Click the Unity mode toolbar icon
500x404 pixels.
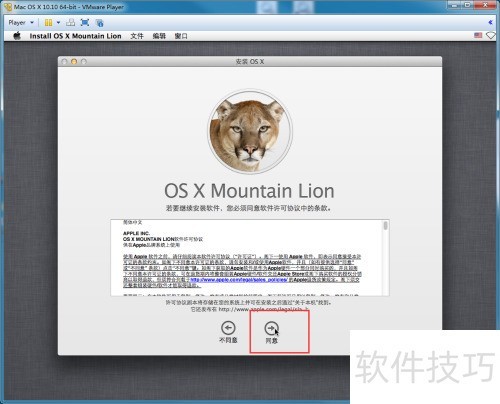point(99,23)
